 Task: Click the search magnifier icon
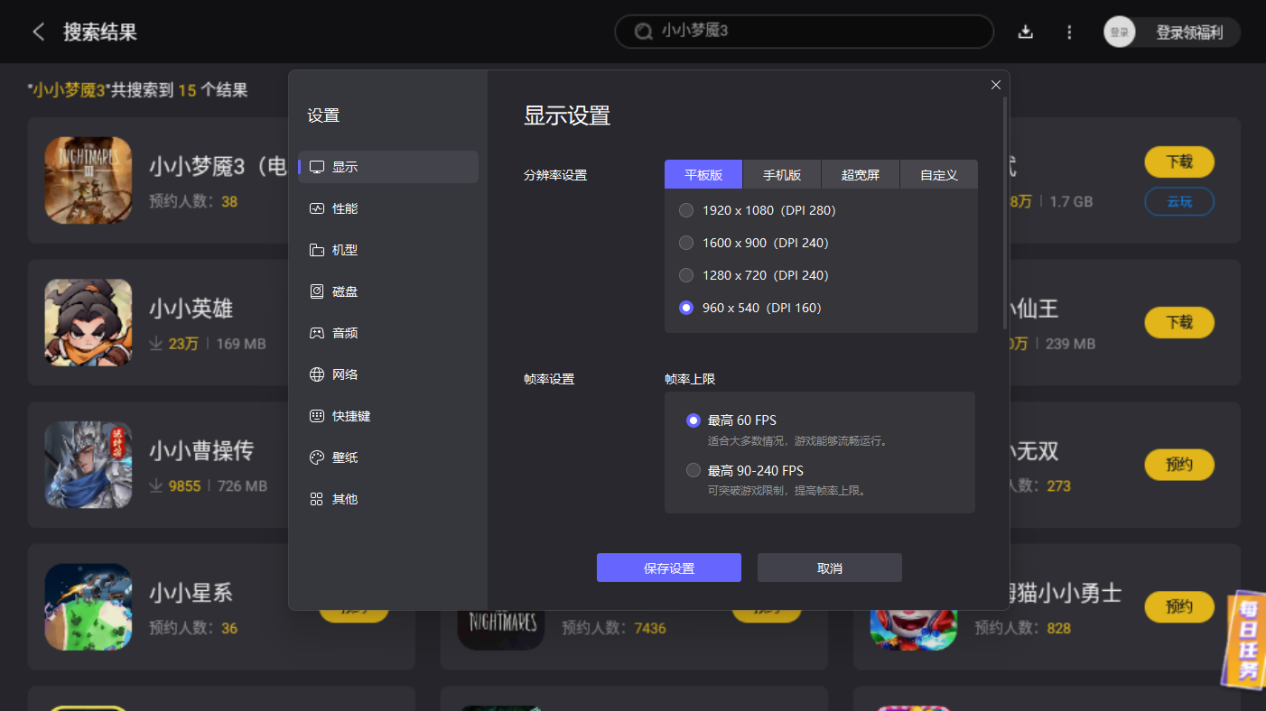[644, 32]
